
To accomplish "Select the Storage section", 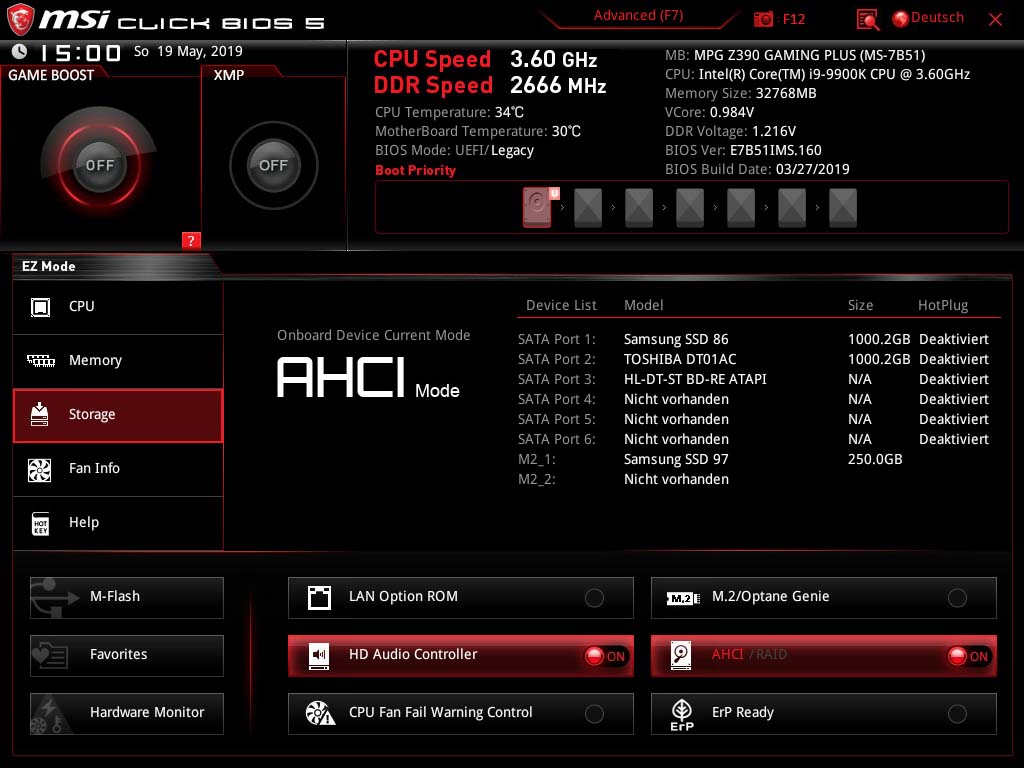I will click(118, 415).
